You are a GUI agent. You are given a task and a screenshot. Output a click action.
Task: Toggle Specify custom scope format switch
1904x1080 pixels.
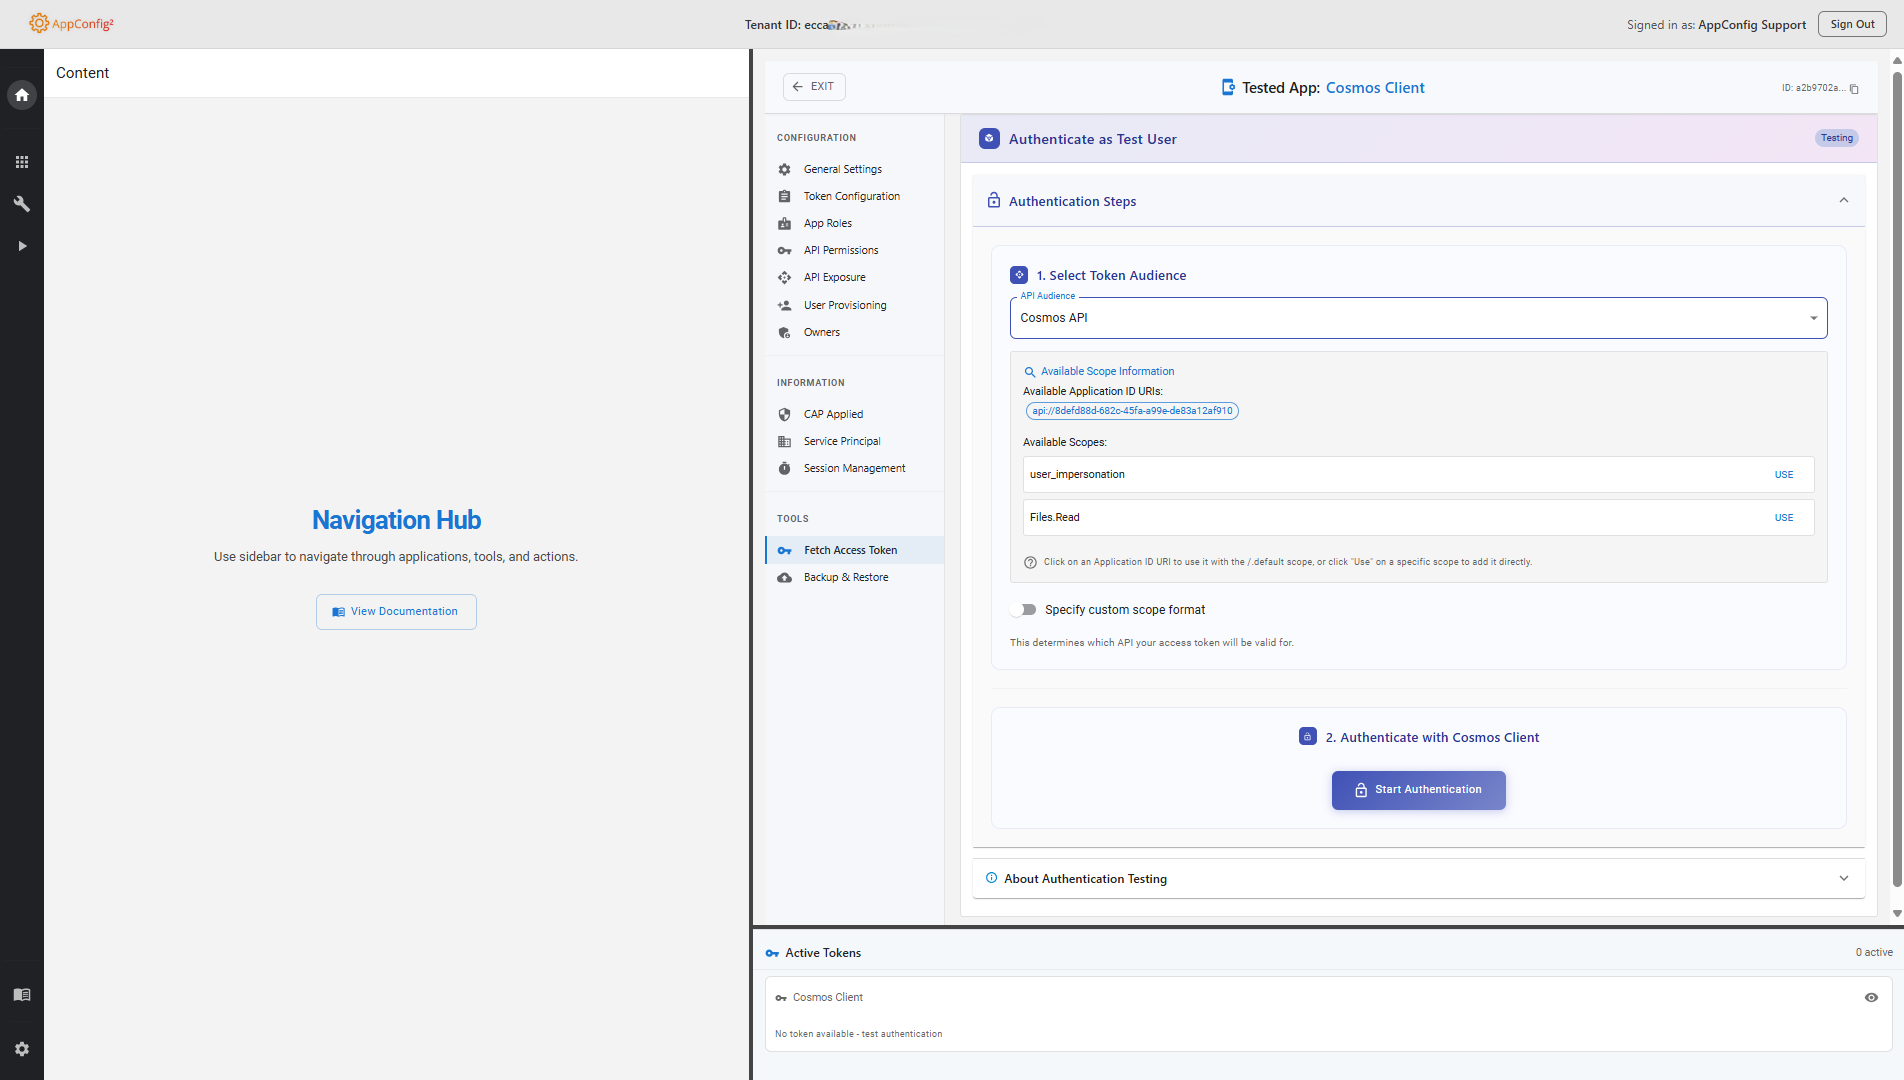tap(1023, 610)
